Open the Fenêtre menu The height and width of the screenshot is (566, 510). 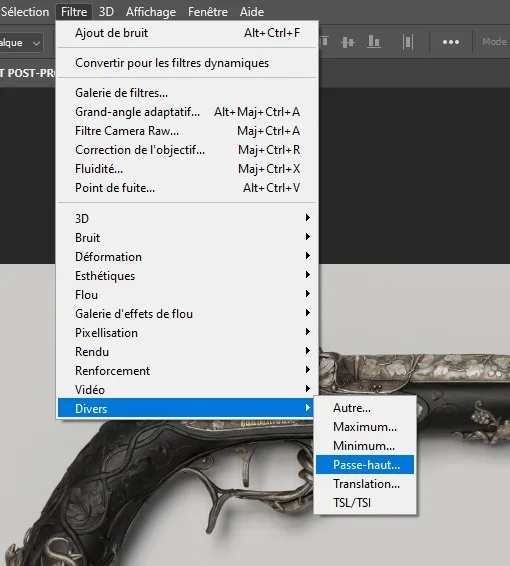(208, 12)
